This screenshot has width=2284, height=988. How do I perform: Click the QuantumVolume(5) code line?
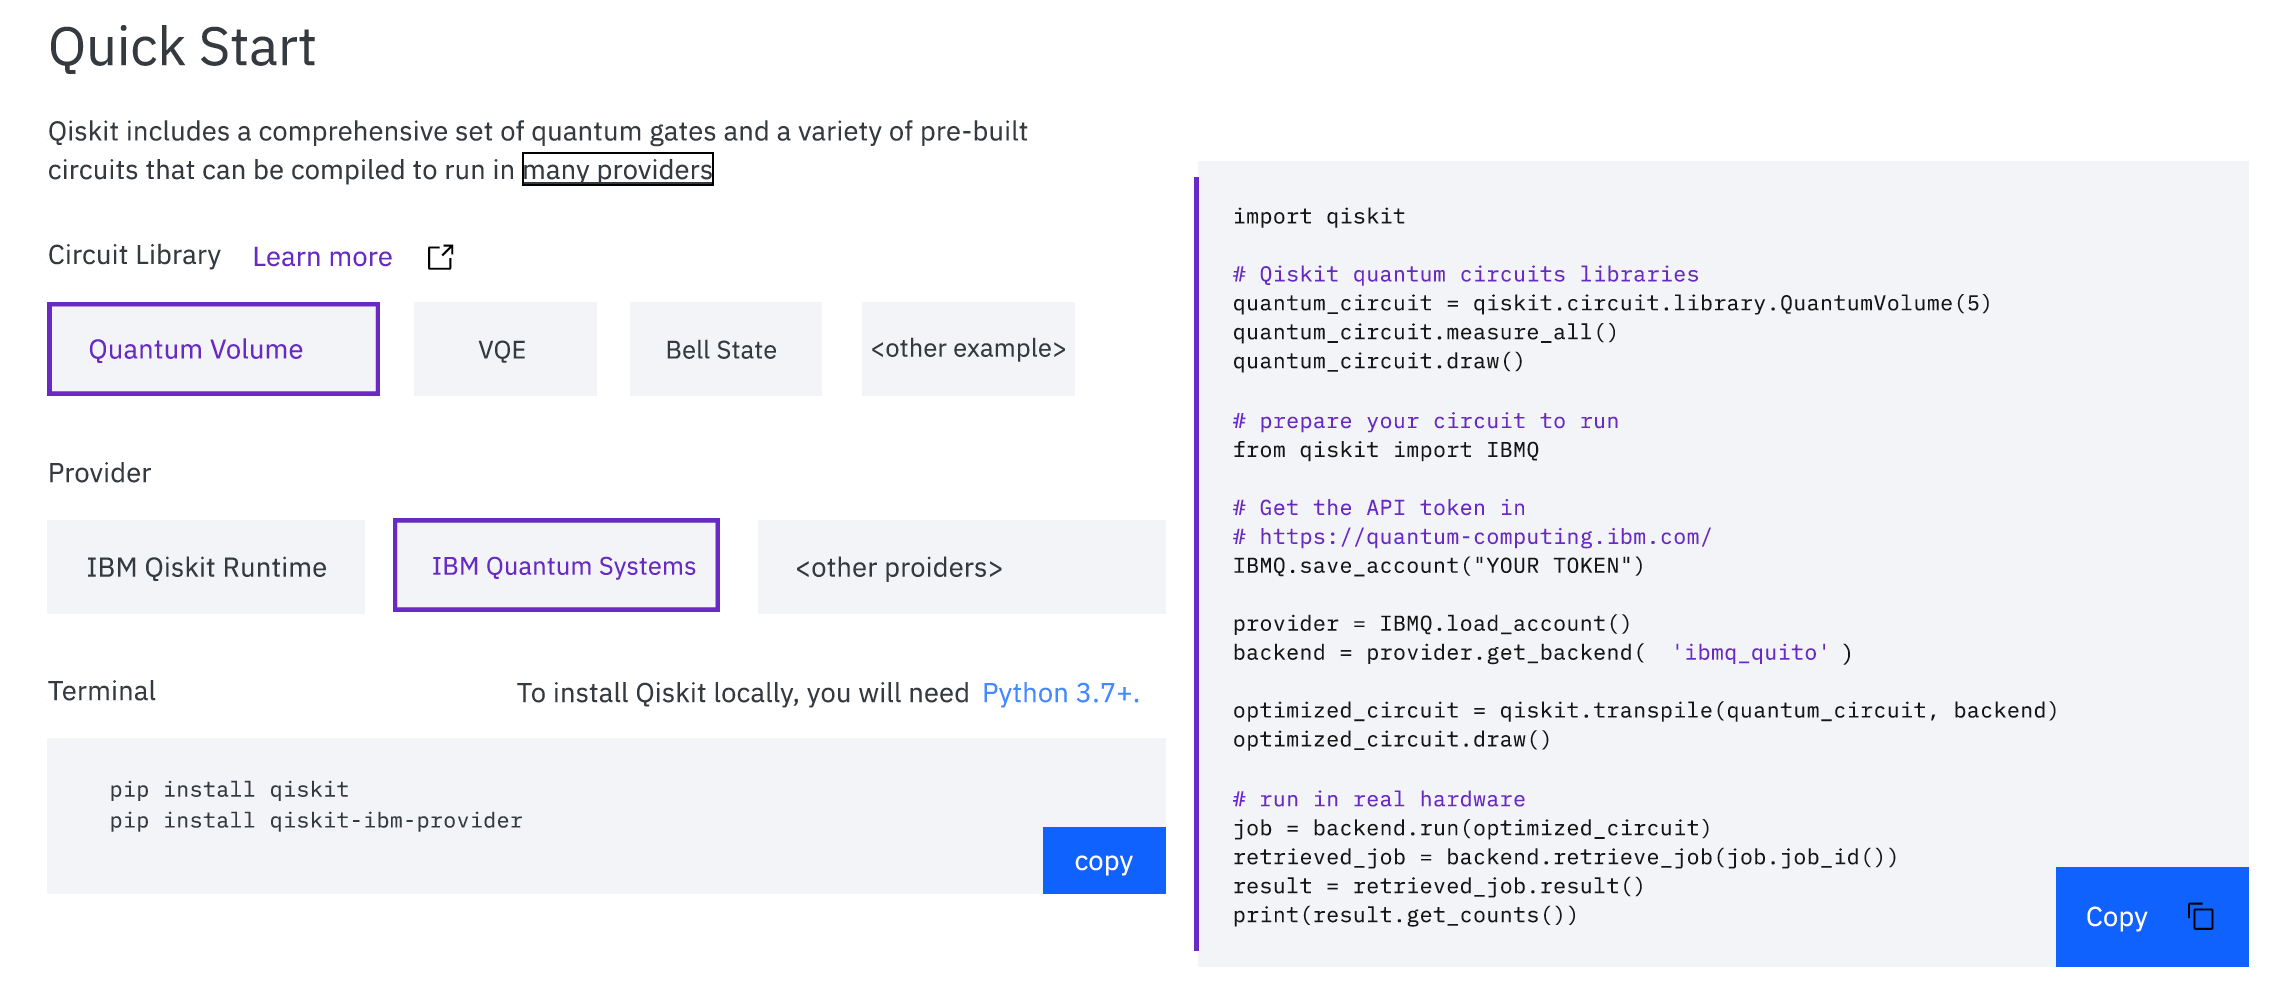click(1612, 303)
